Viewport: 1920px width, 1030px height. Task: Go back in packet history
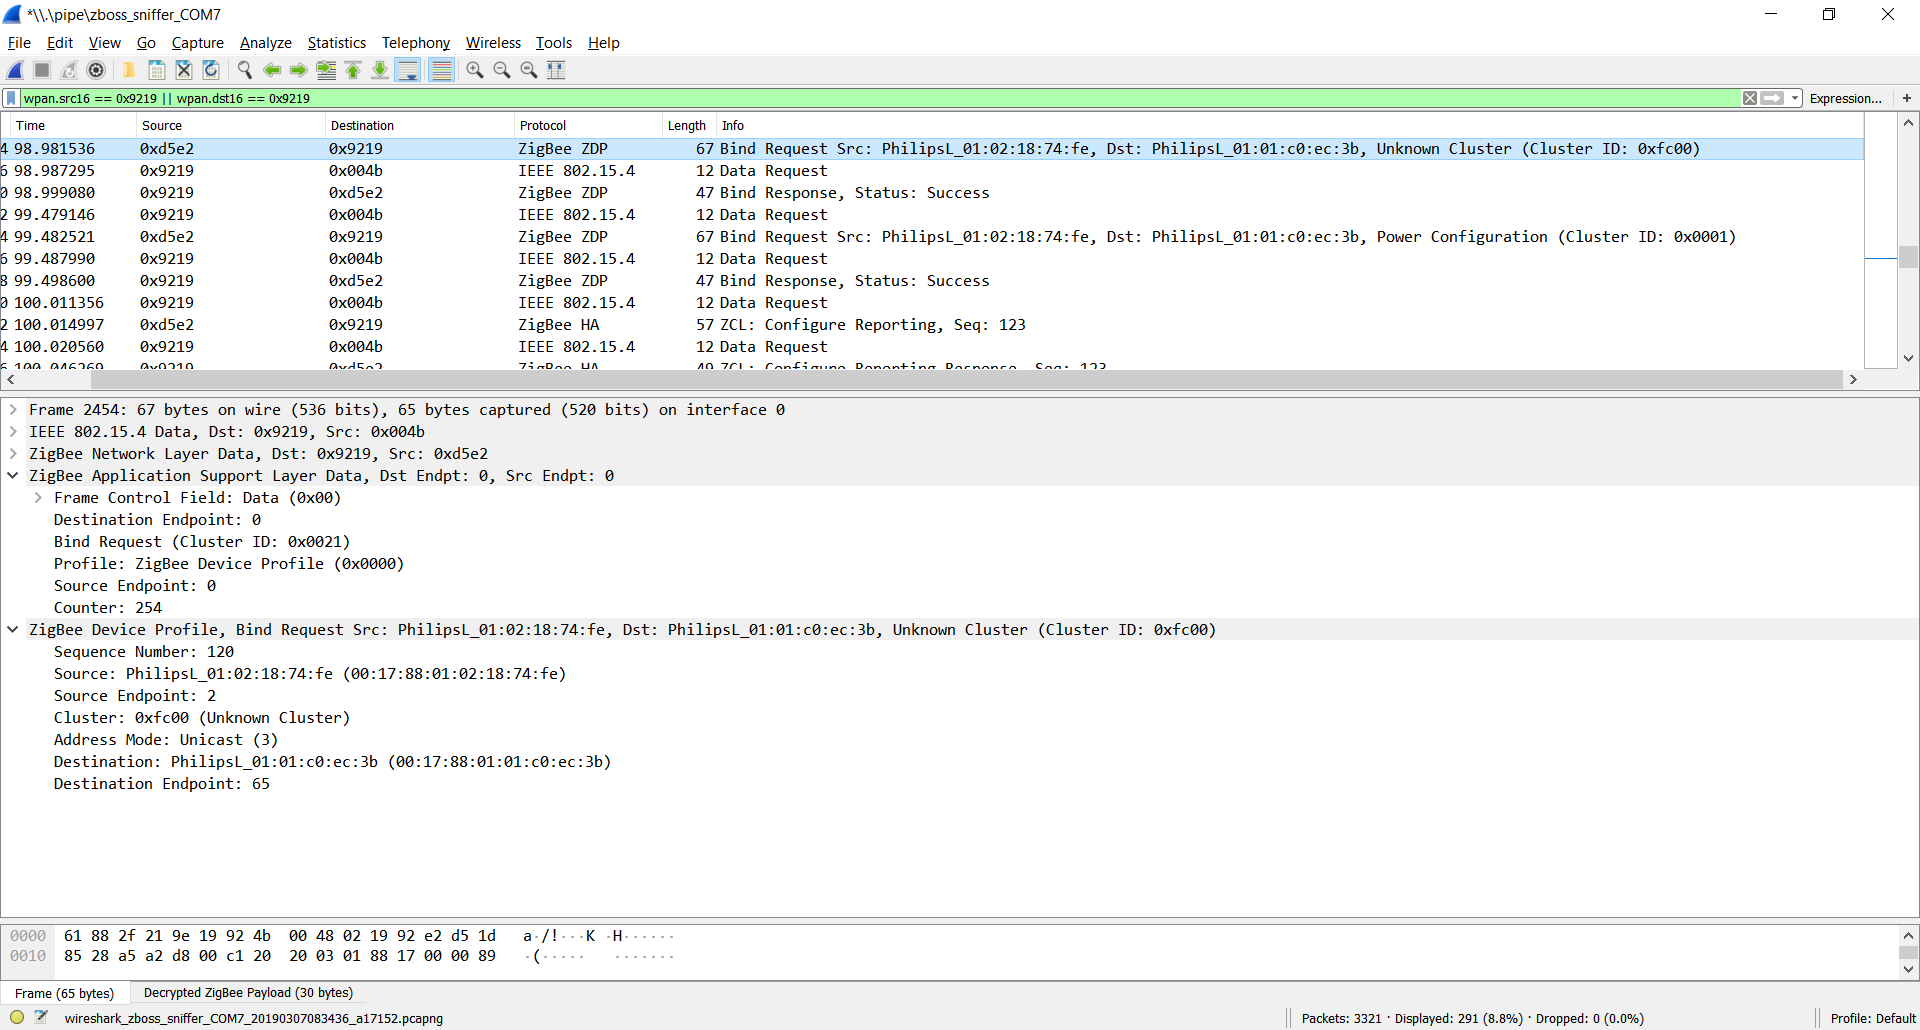coord(271,70)
